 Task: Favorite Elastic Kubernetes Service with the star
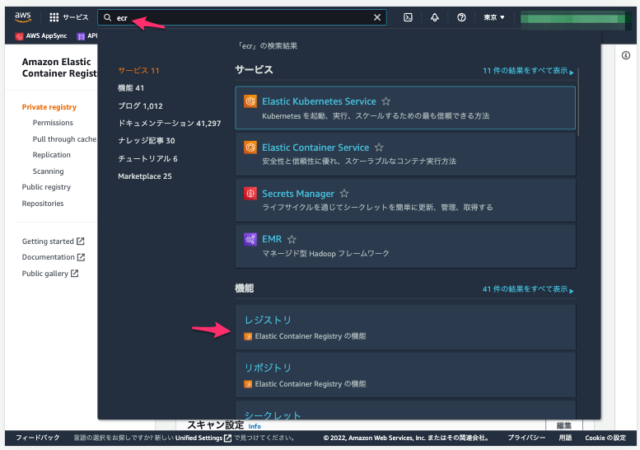(x=386, y=101)
